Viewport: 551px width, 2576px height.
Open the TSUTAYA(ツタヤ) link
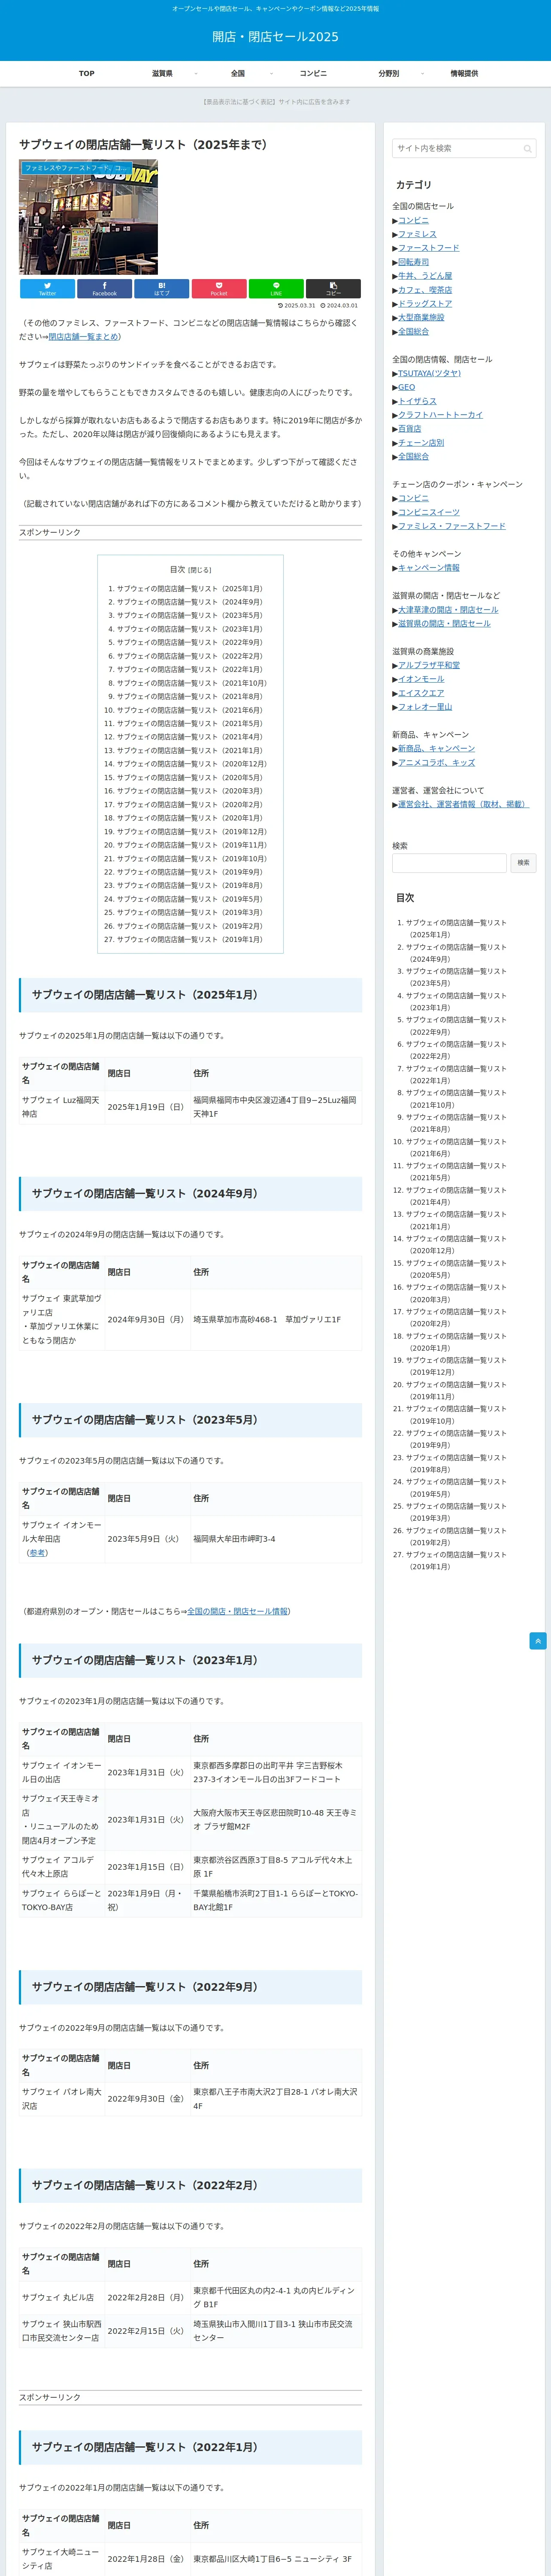click(x=429, y=373)
